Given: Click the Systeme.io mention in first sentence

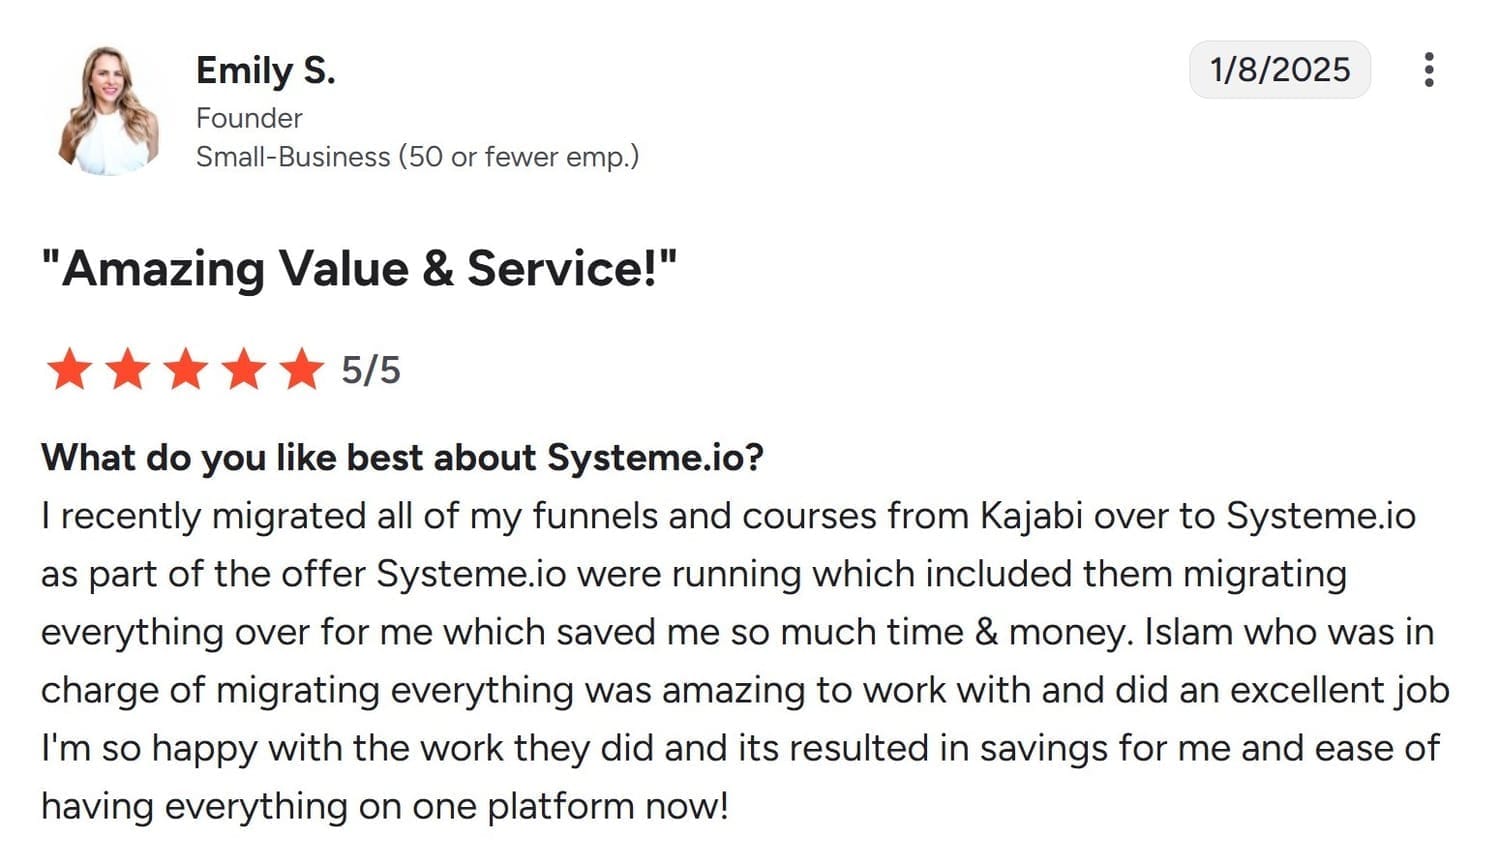Looking at the screenshot, I should (1320, 516).
